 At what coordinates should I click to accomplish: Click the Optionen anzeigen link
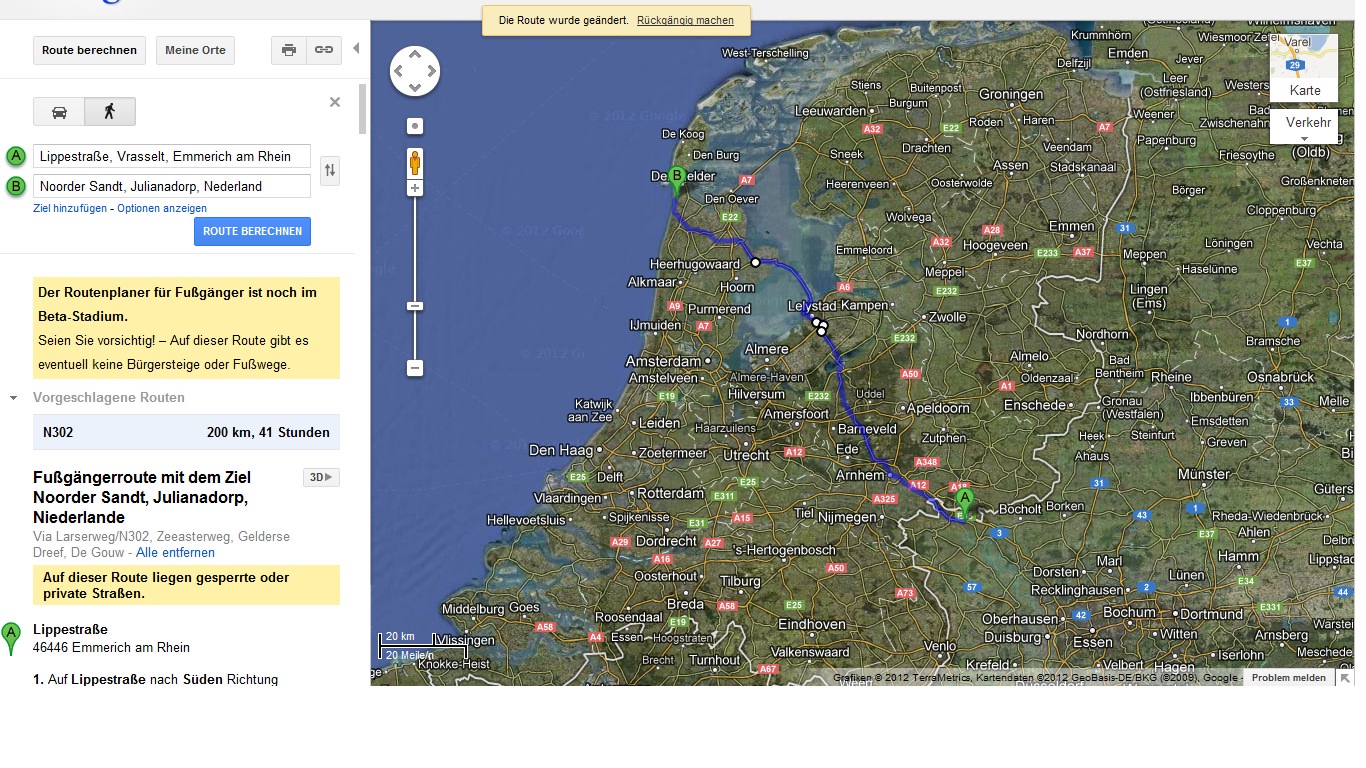click(x=162, y=208)
